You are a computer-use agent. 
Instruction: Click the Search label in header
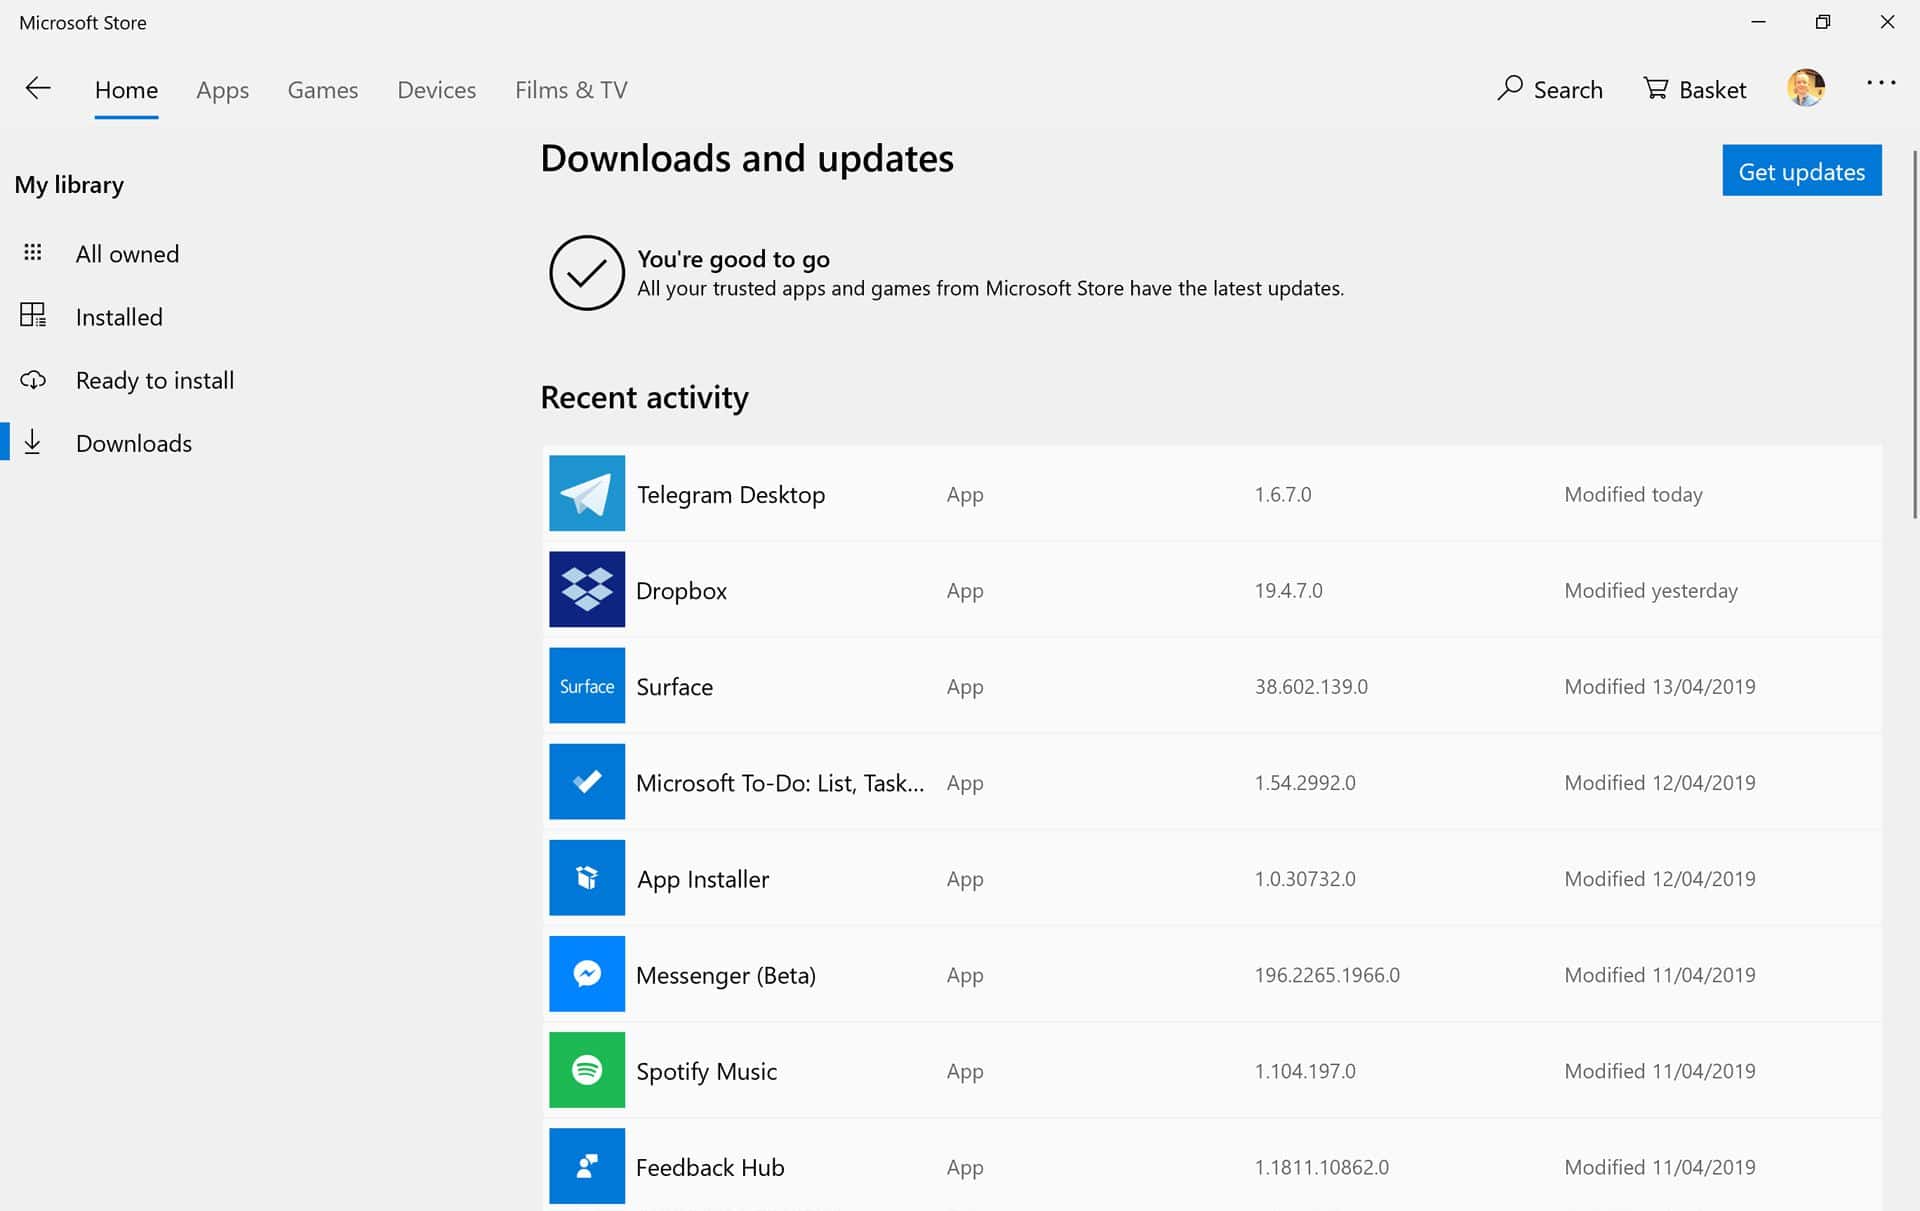coord(1568,90)
